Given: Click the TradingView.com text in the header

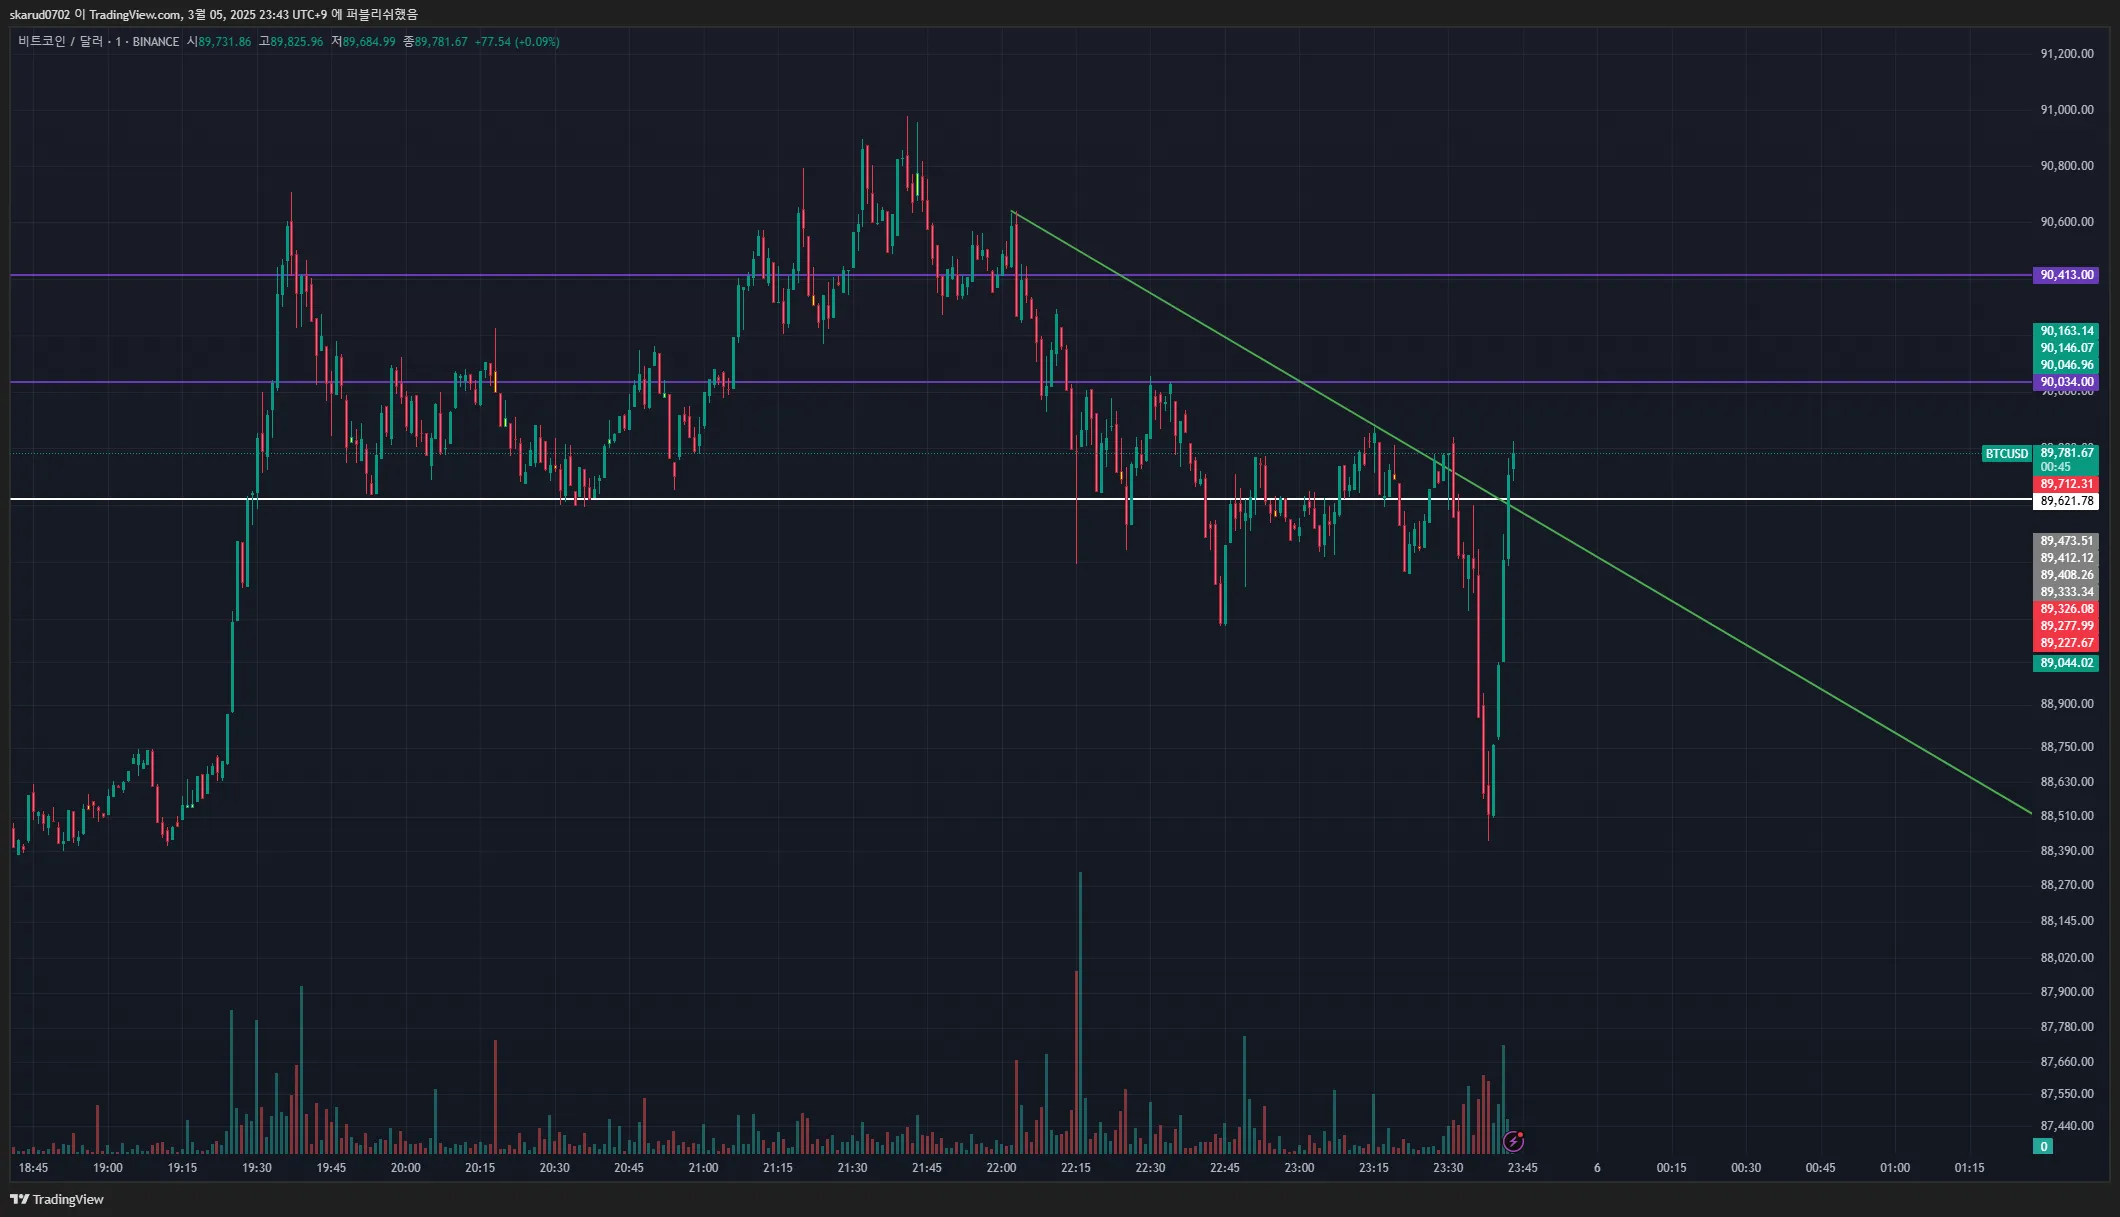Looking at the screenshot, I should point(135,14).
